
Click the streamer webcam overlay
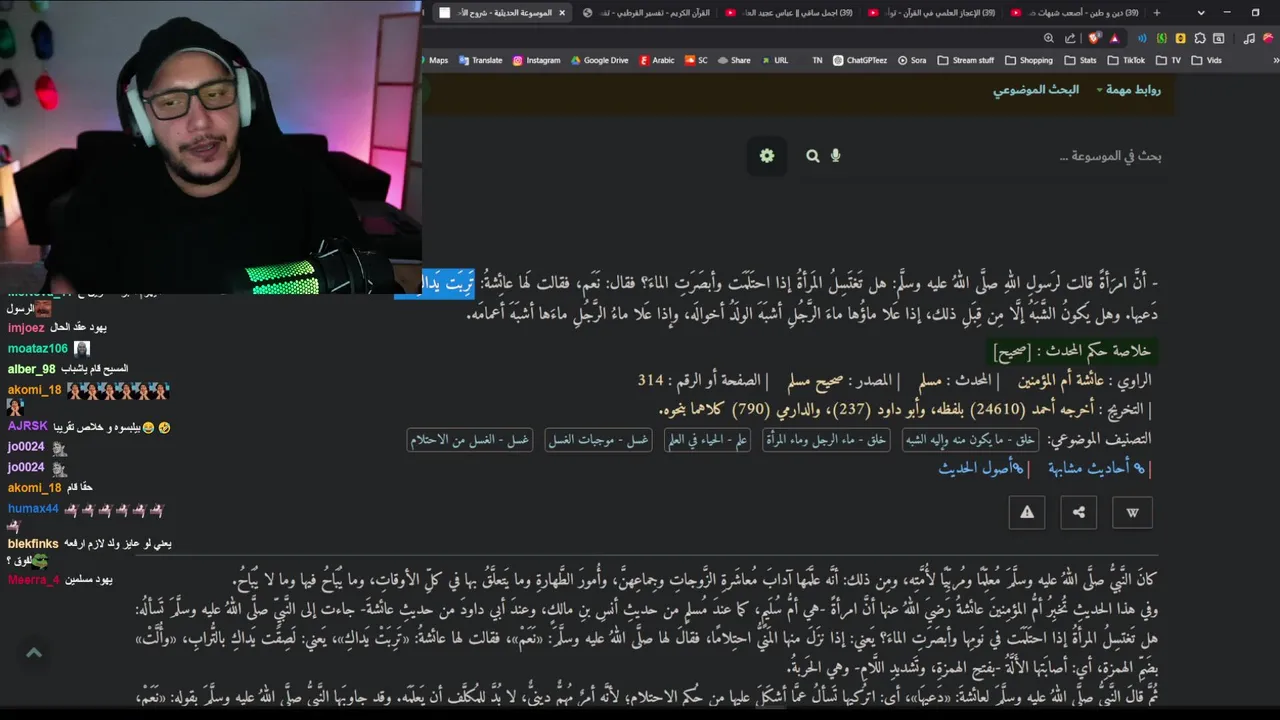(210, 147)
